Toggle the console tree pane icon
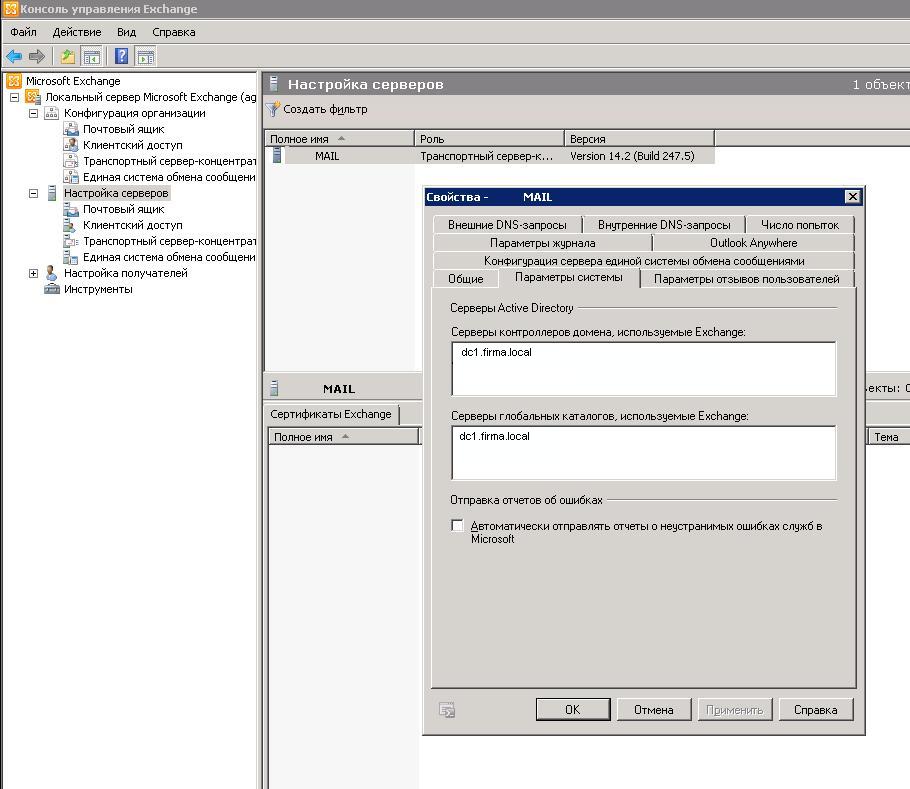This screenshot has width=910, height=789. pos(92,56)
